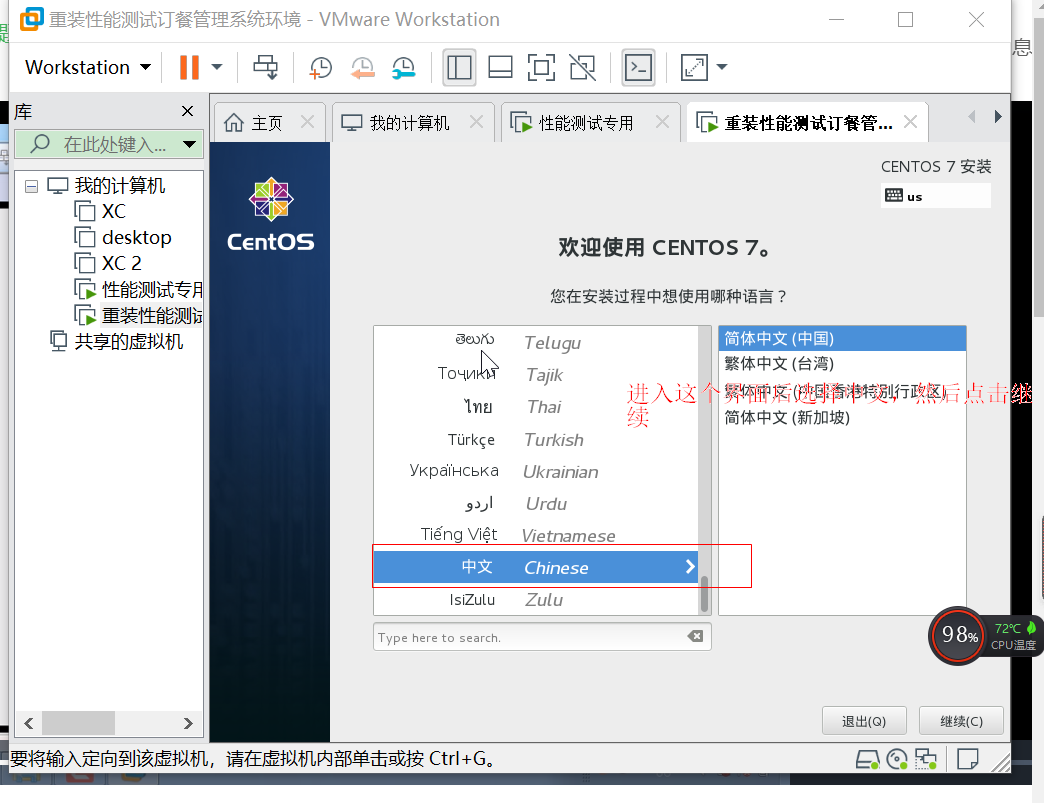Choose 简体中文 (中国) locale

coord(842,338)
